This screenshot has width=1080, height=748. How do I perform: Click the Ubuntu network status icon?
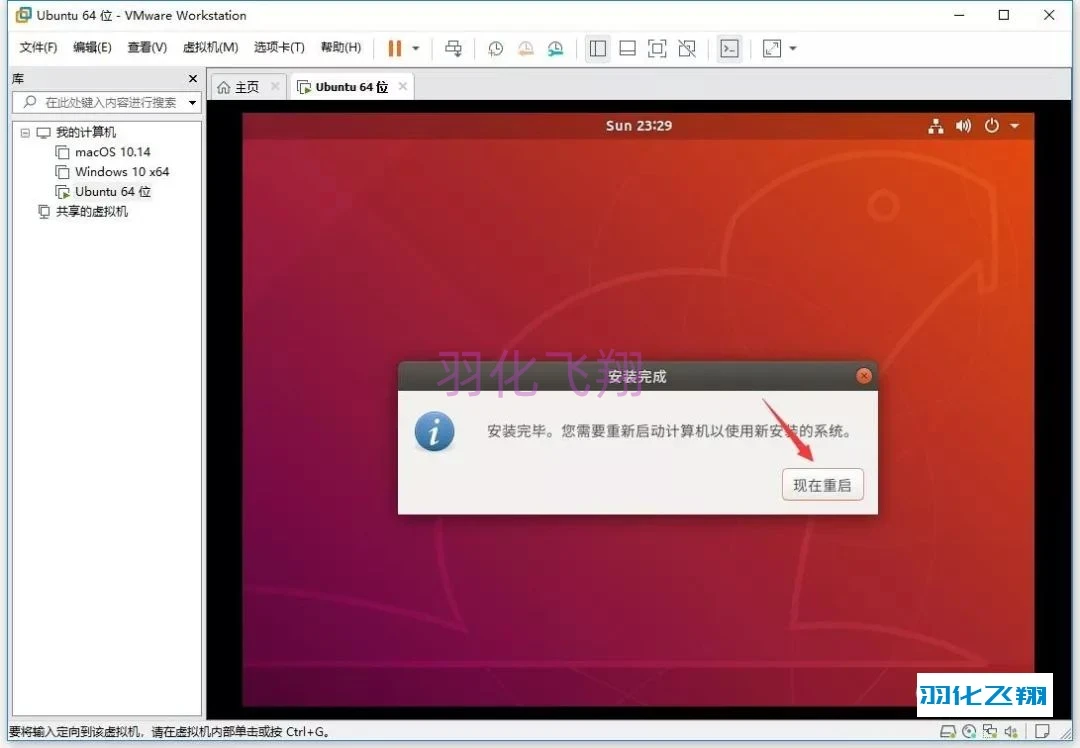(935, 126)
